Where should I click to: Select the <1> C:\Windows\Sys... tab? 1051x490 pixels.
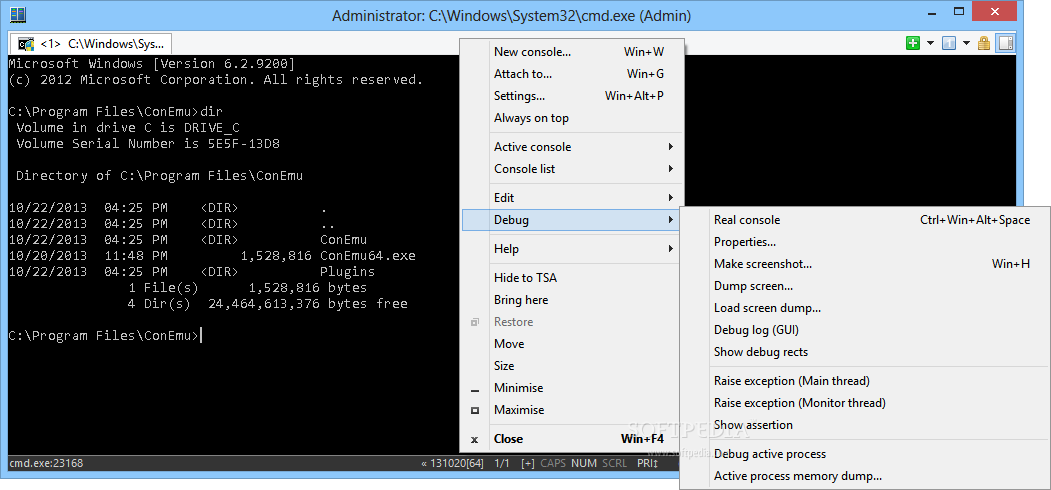[x=90, y=44]
